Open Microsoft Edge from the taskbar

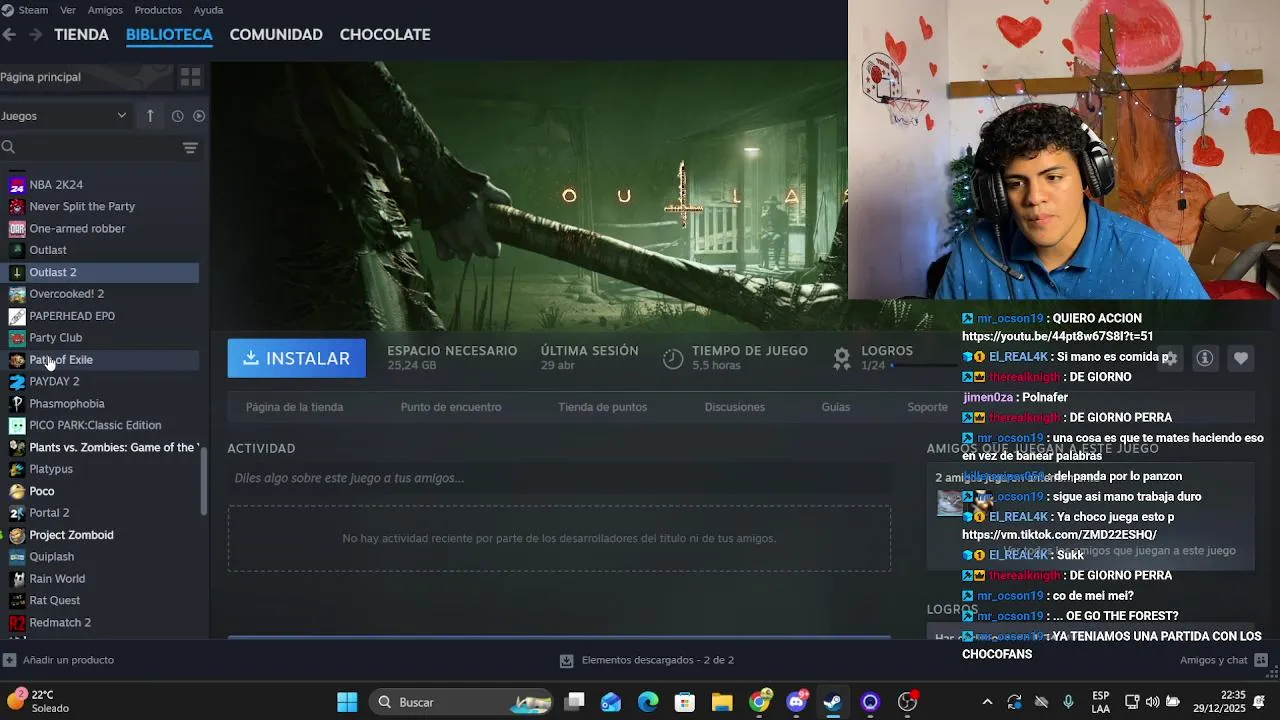click(x=648, y=702)
